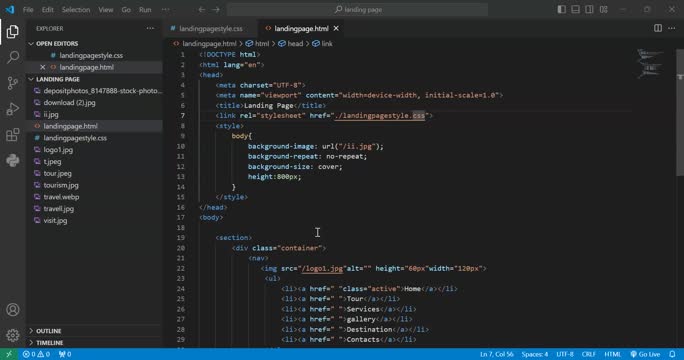684x360 pixels.
Task: Open the Extensions view
Action: (x=13, y=134)
